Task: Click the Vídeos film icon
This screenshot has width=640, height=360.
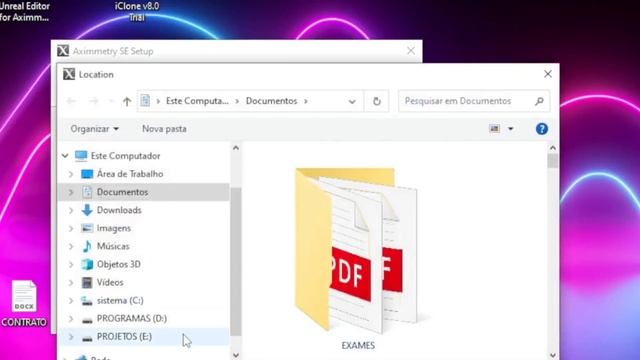Action: (87, 282)
